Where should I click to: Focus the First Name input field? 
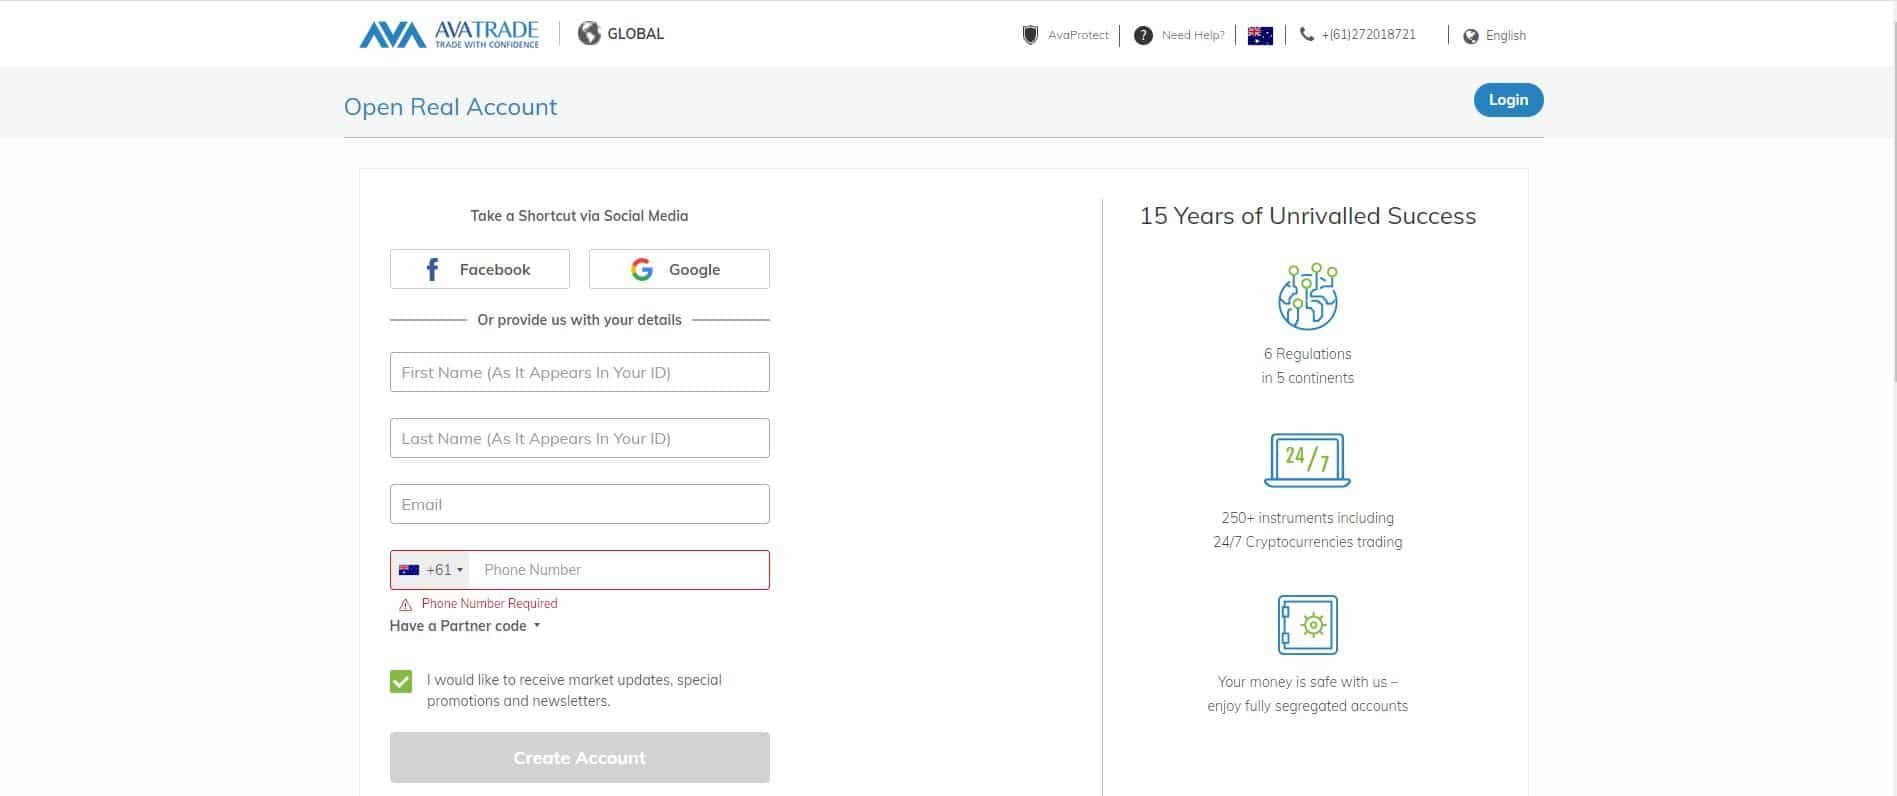(x=580, y=372)
